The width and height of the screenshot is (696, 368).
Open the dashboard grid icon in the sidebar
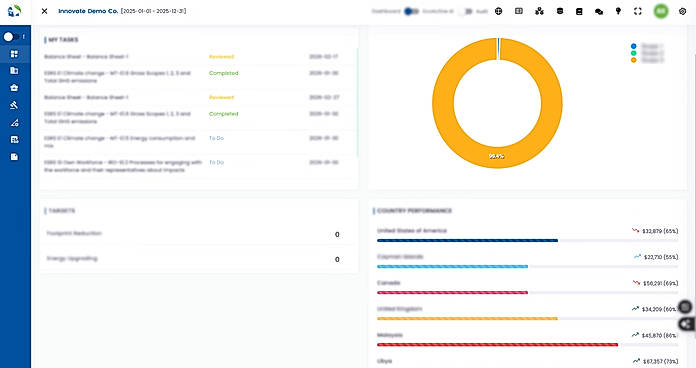tap(14, 54)
